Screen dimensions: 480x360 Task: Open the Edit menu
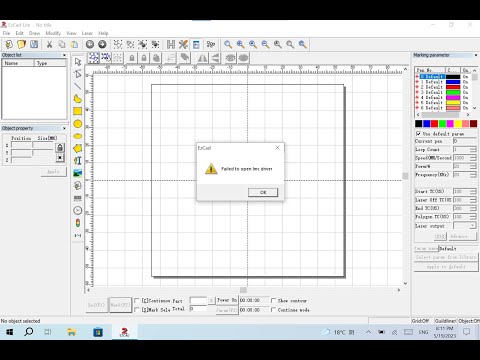coord(20,33)
